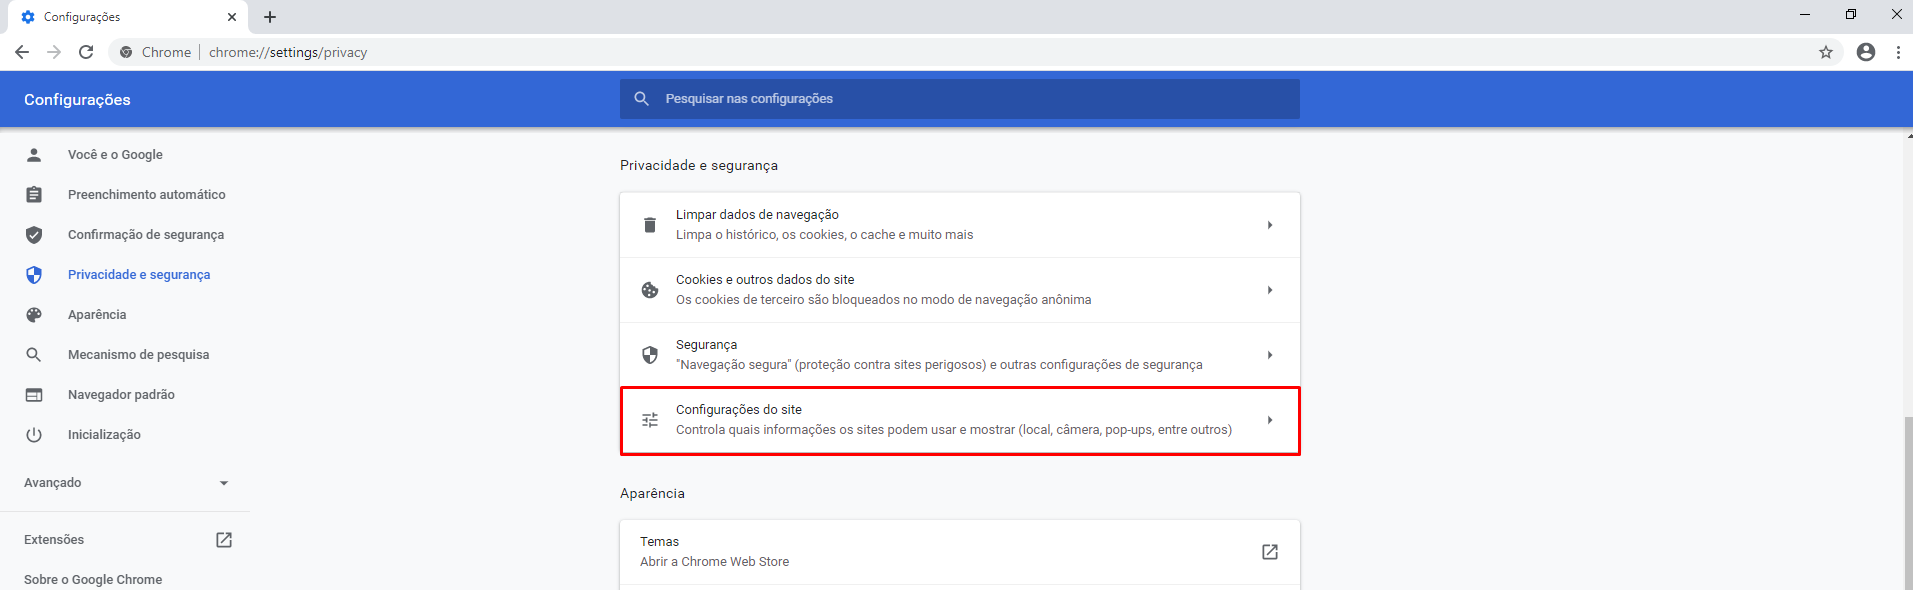Go to Você e o Google
This screenshot has height=590, width=1913.
point(115,155)
